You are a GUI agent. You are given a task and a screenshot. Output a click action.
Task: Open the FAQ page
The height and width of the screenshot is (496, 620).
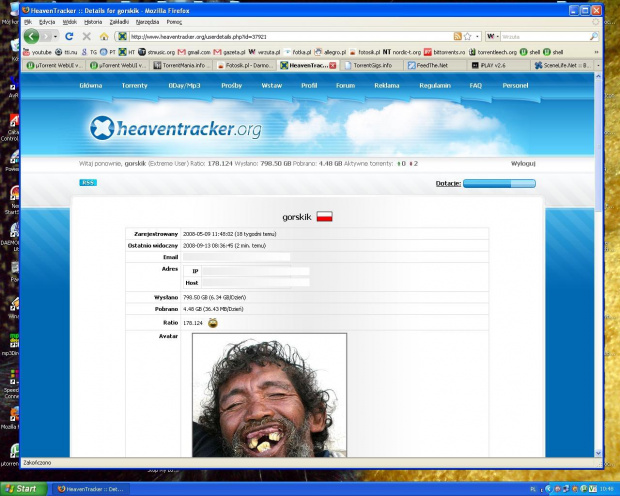point(476,85)
